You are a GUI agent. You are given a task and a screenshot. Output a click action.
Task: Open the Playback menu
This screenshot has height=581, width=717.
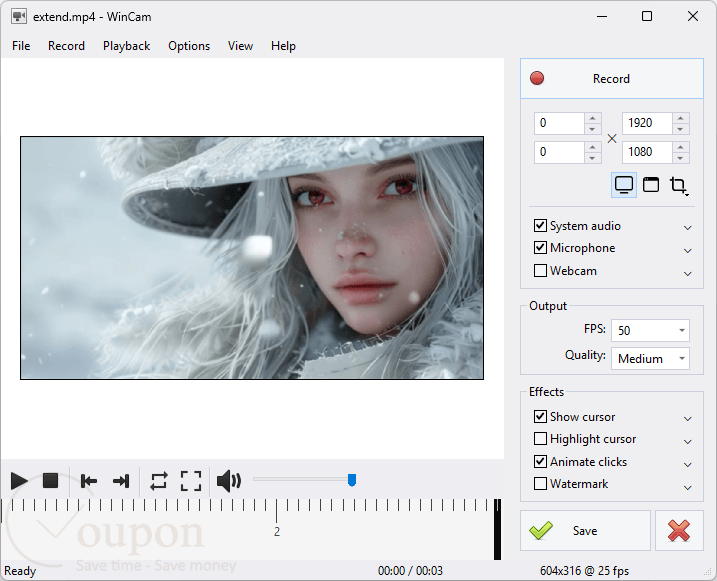click(x=126, y=46)
